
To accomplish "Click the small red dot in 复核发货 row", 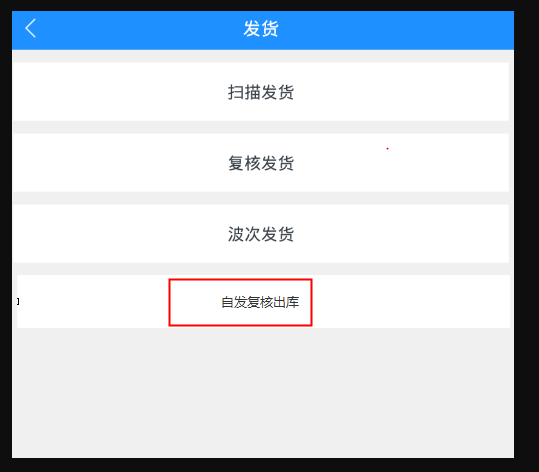I will tap(387, 149).
